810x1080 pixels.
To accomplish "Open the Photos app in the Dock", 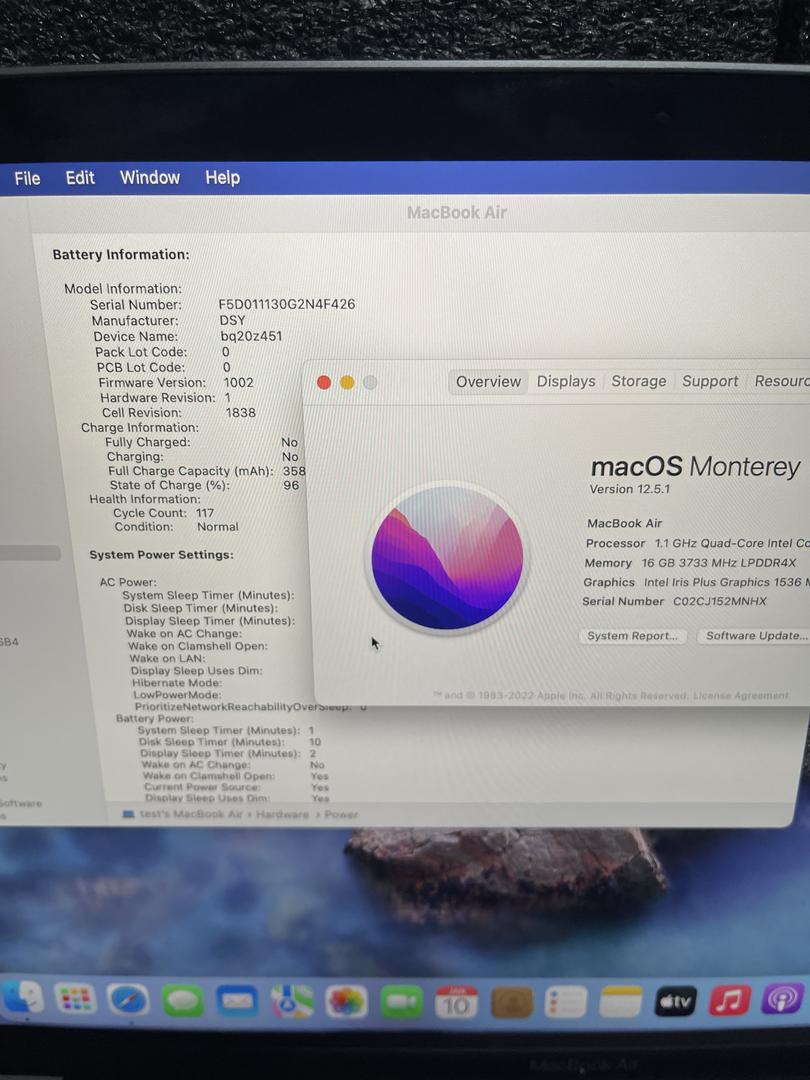I will click(346, 1002).
